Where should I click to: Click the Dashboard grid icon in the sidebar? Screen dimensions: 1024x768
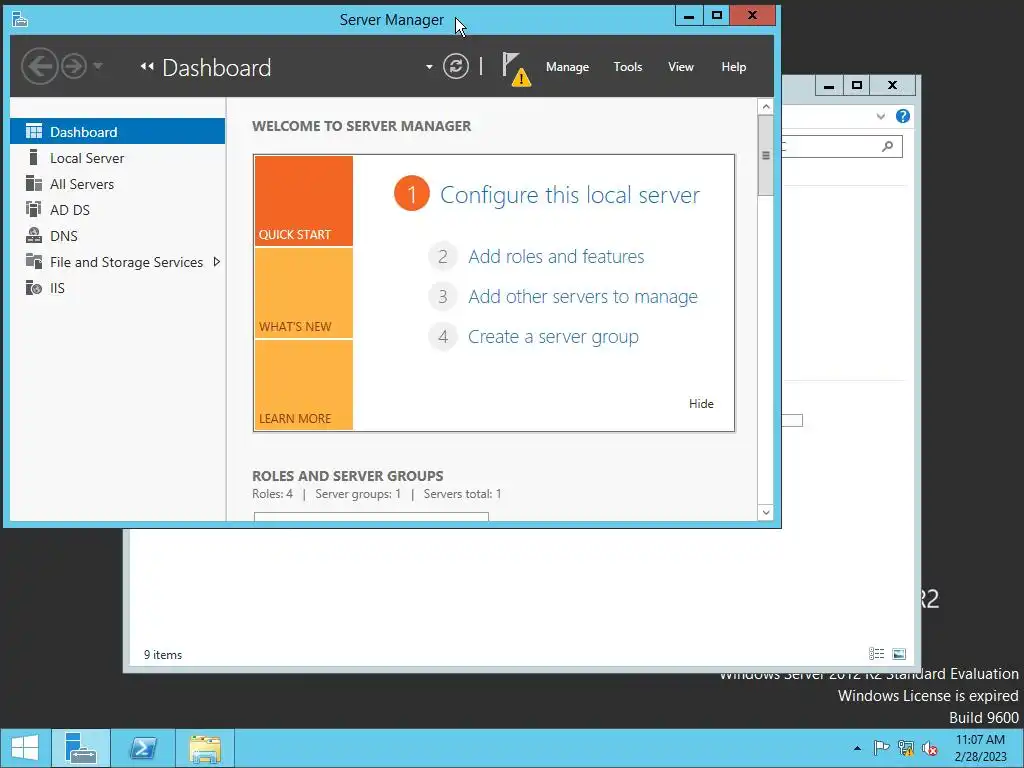(x=33, y=131)
